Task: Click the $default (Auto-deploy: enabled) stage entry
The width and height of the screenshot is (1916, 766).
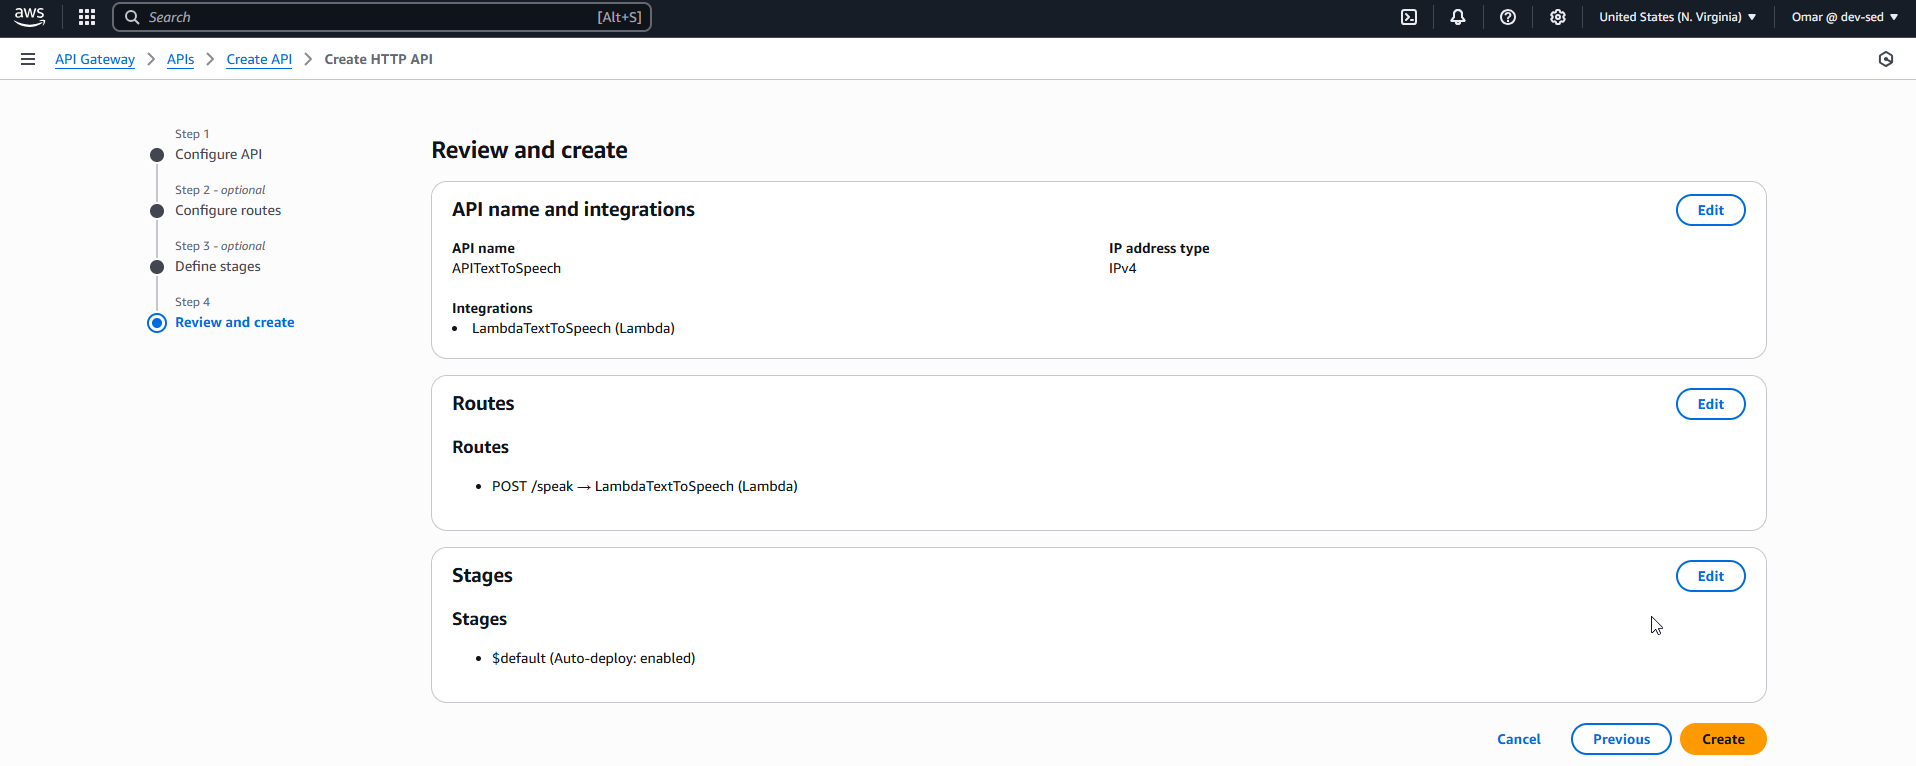Action: click(x=593, y=658)
